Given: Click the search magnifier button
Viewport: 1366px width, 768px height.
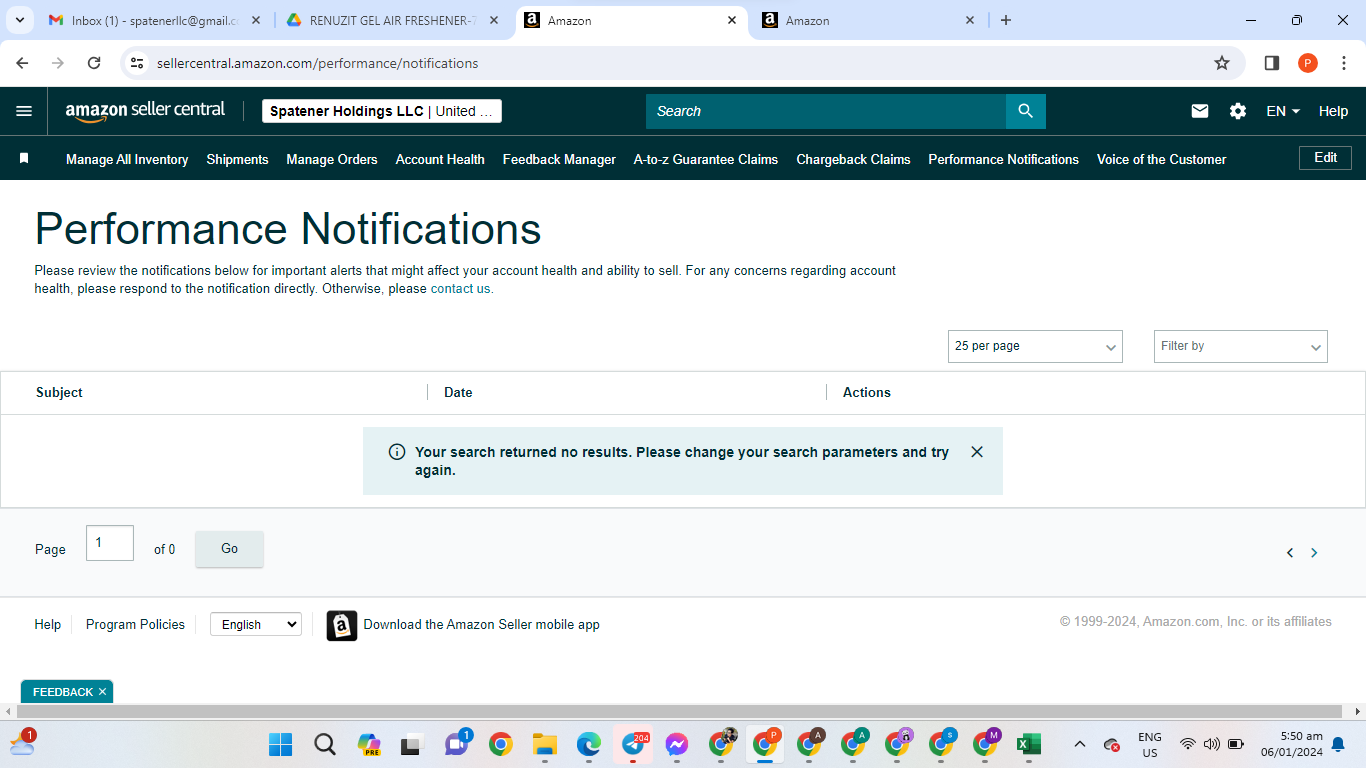Looking at the screenshot, I should [1025, 111].
